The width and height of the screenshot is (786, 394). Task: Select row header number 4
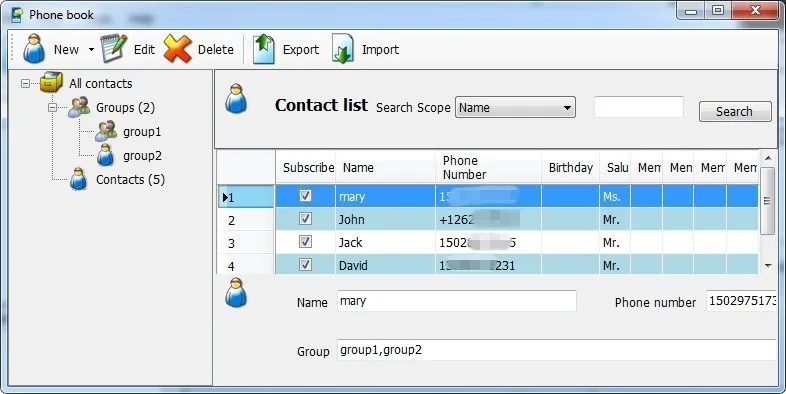pos(246,265)
